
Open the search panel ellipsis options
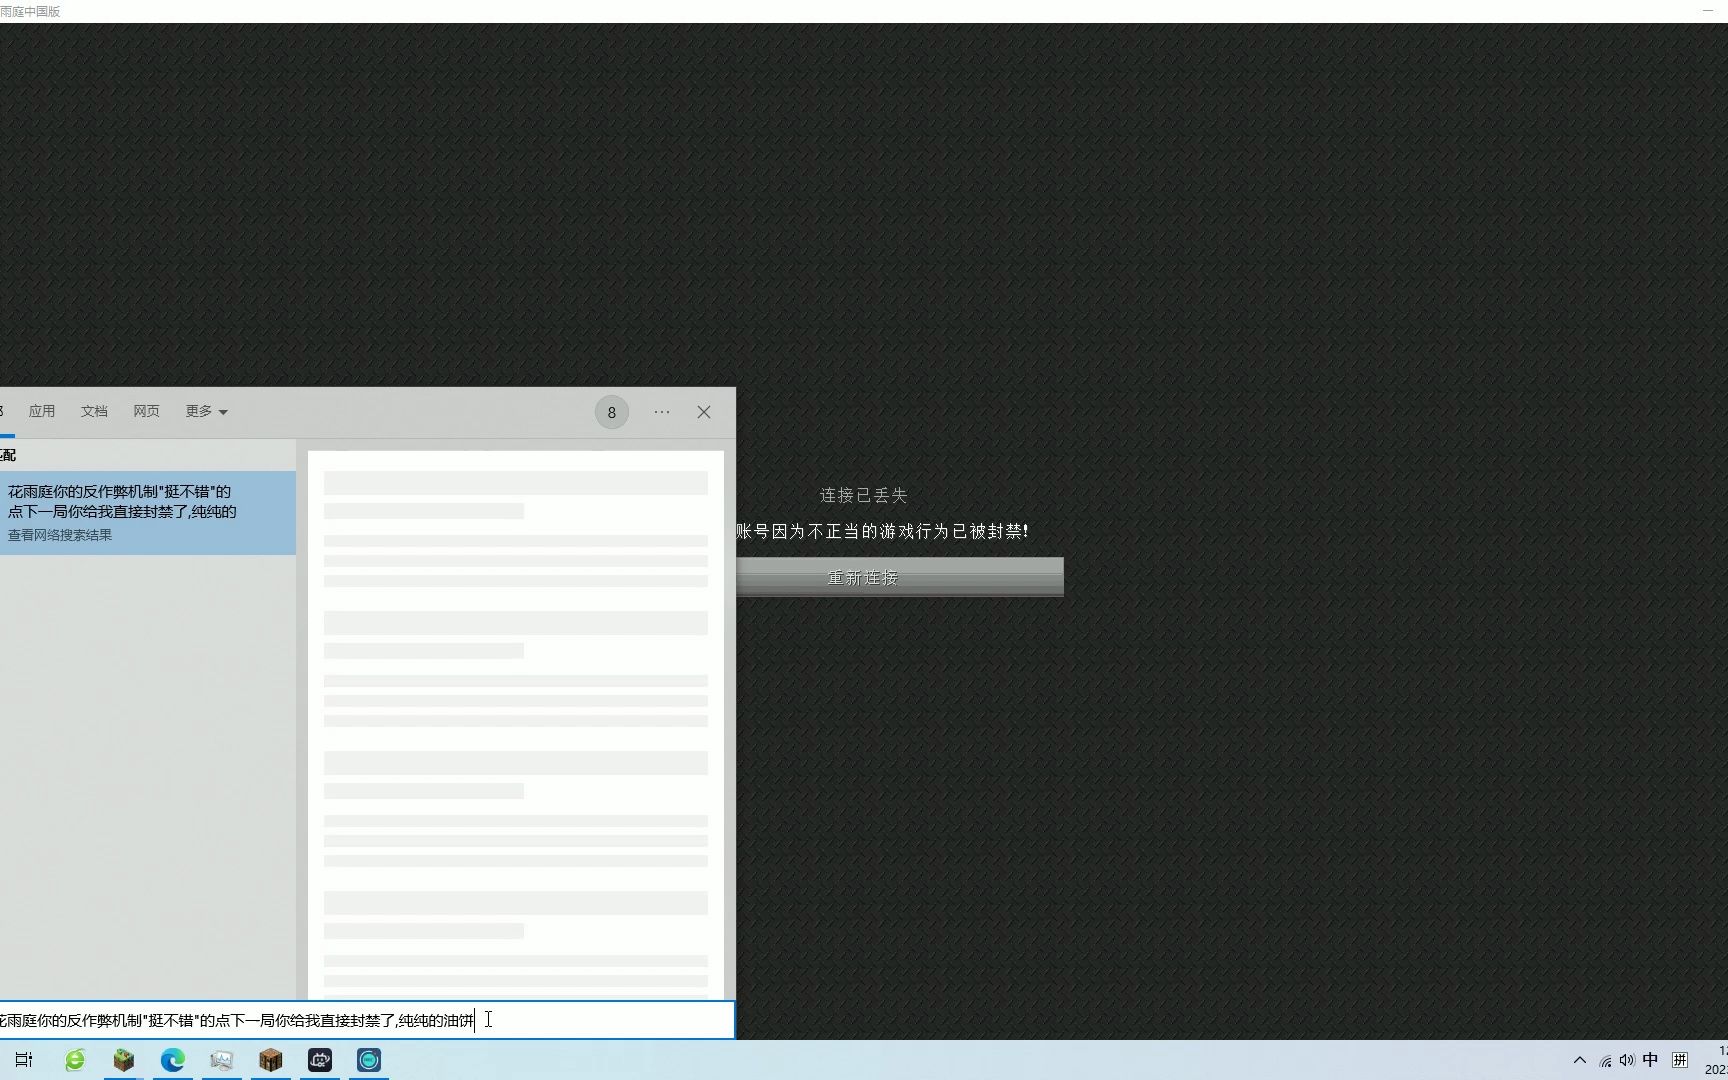(x=662, y=412)
